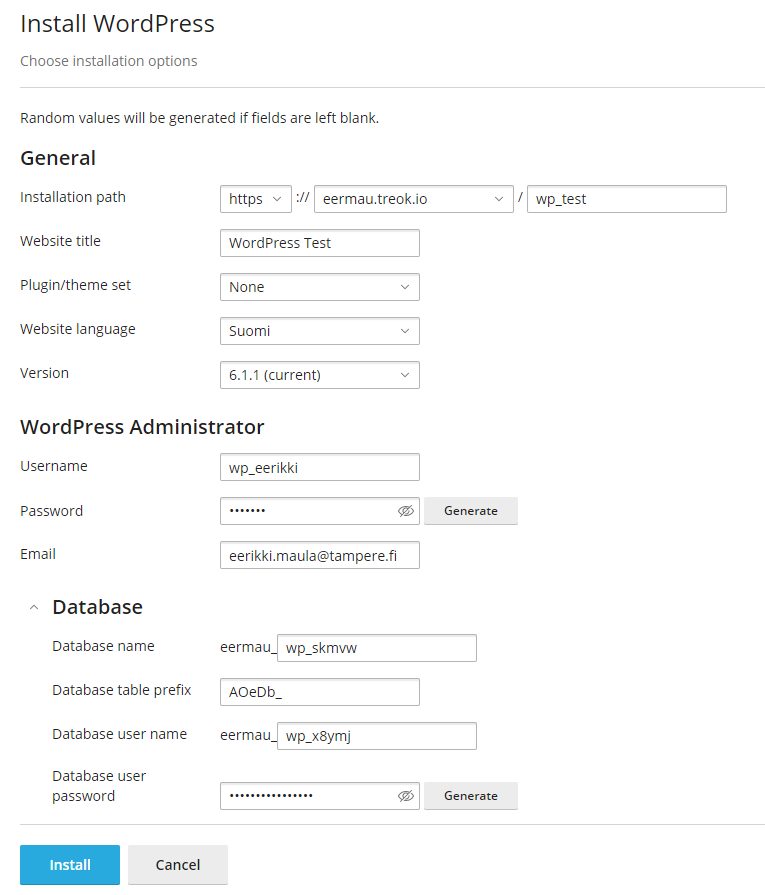Collapse the Database section
This screenshot has height=895, width=765.
pos(33,606)
